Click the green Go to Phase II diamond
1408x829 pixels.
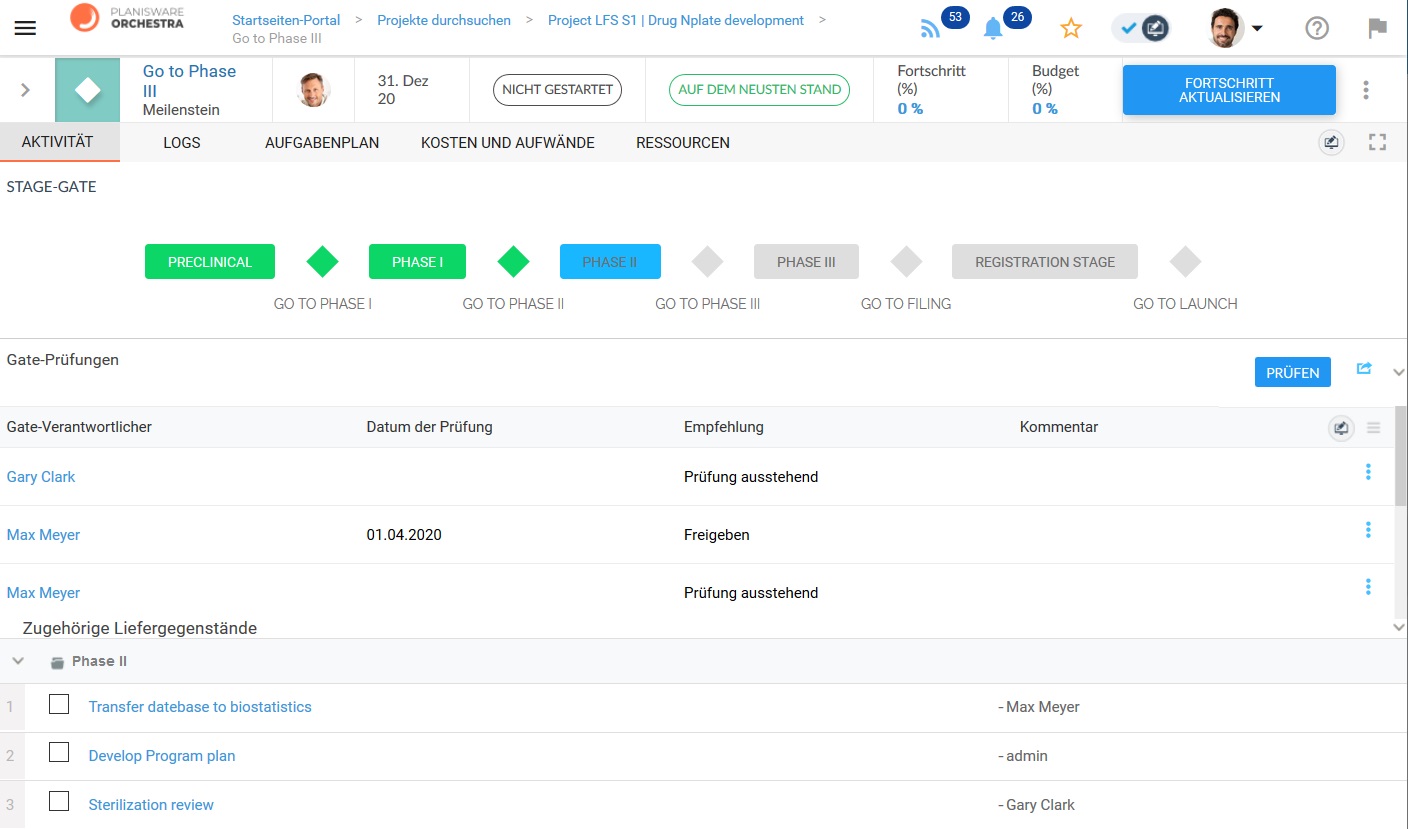(x=513, y=262)
